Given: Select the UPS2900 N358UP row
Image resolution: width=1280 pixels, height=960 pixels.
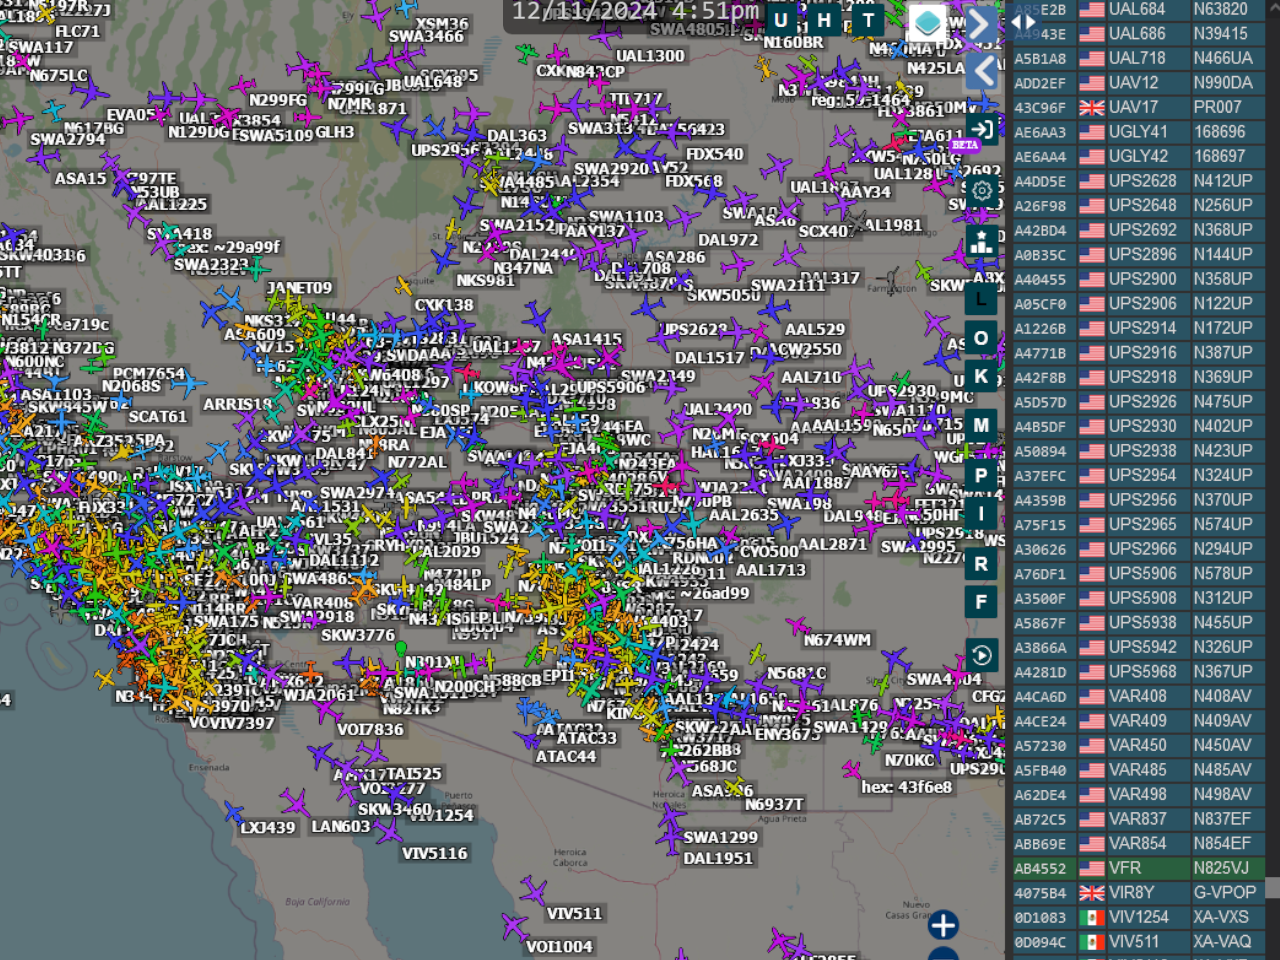Looking at the screenshot, I should tap(1138, 279).
